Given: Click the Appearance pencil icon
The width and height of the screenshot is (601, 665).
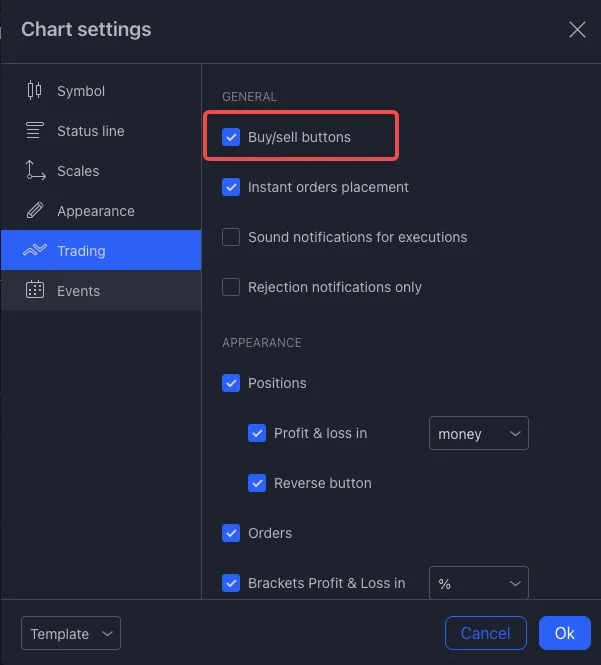Looking at the screenshot, I should click(35, 211).
